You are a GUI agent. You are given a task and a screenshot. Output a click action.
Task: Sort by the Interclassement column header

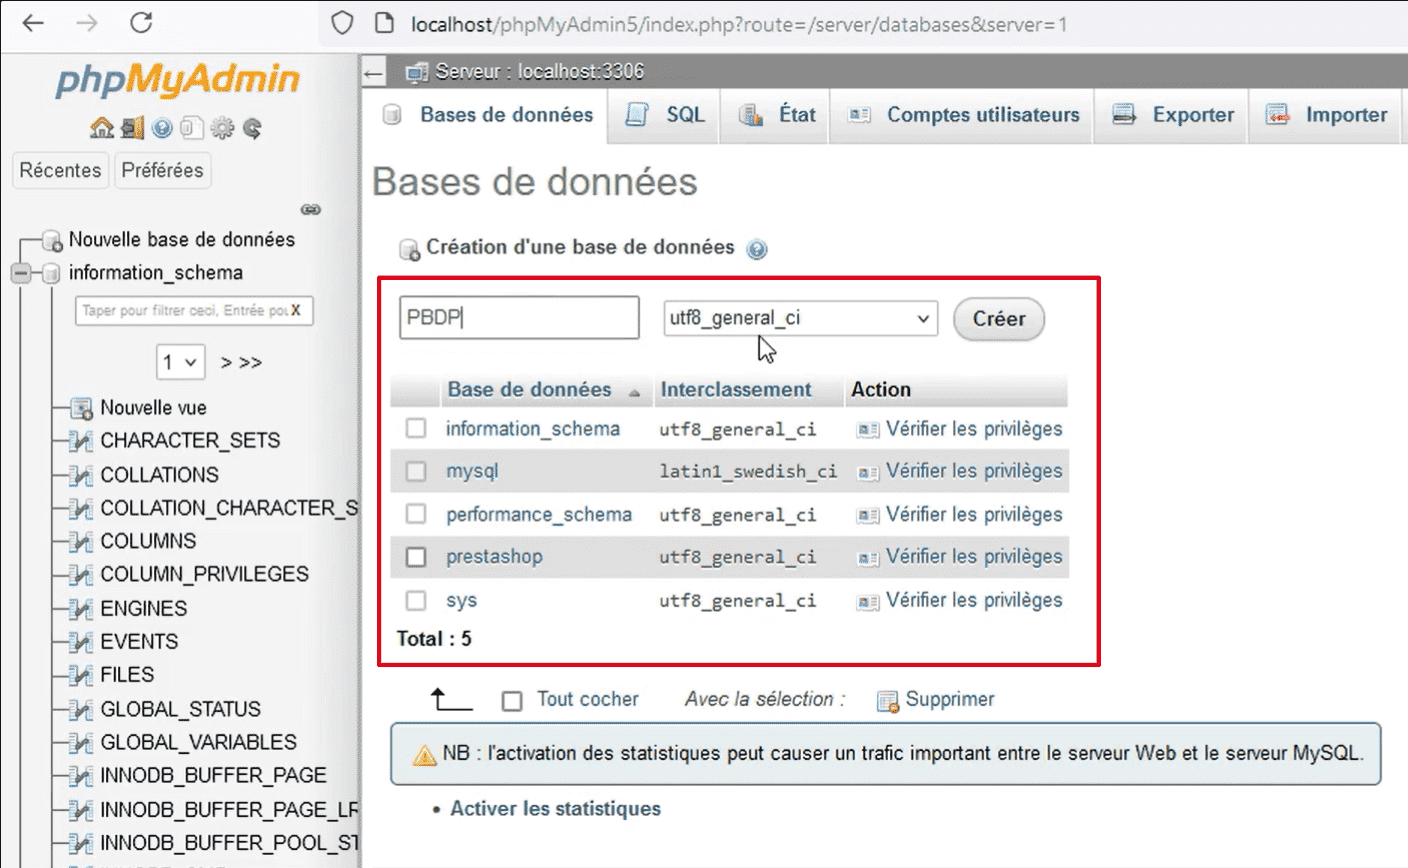point(736,390)
